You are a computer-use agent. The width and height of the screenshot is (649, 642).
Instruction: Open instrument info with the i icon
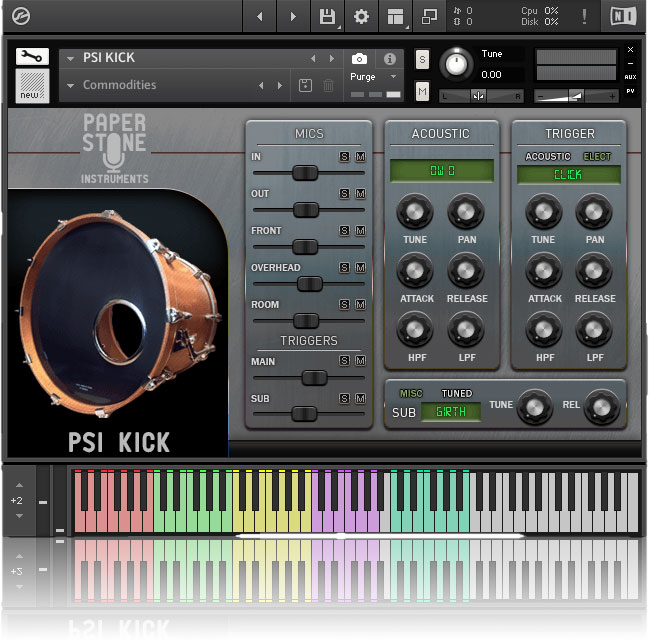click(390, 59)
